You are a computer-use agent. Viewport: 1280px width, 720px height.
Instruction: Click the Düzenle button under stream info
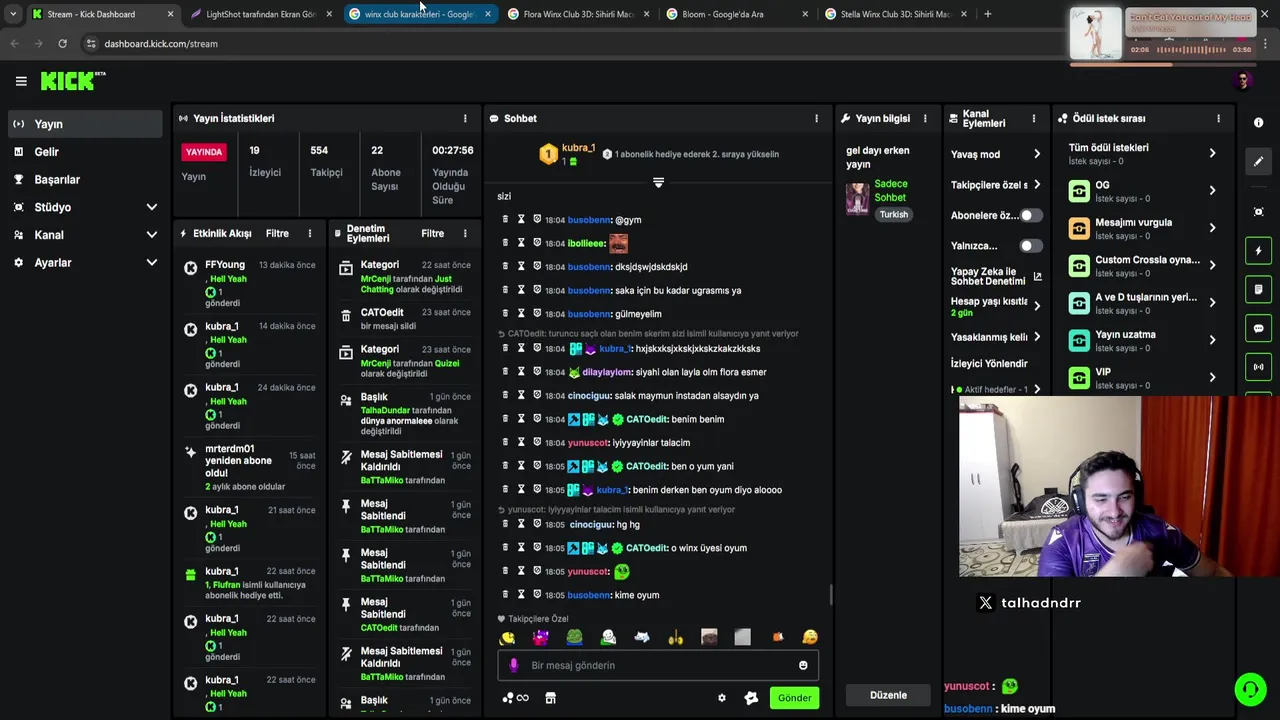coord(888,695)
